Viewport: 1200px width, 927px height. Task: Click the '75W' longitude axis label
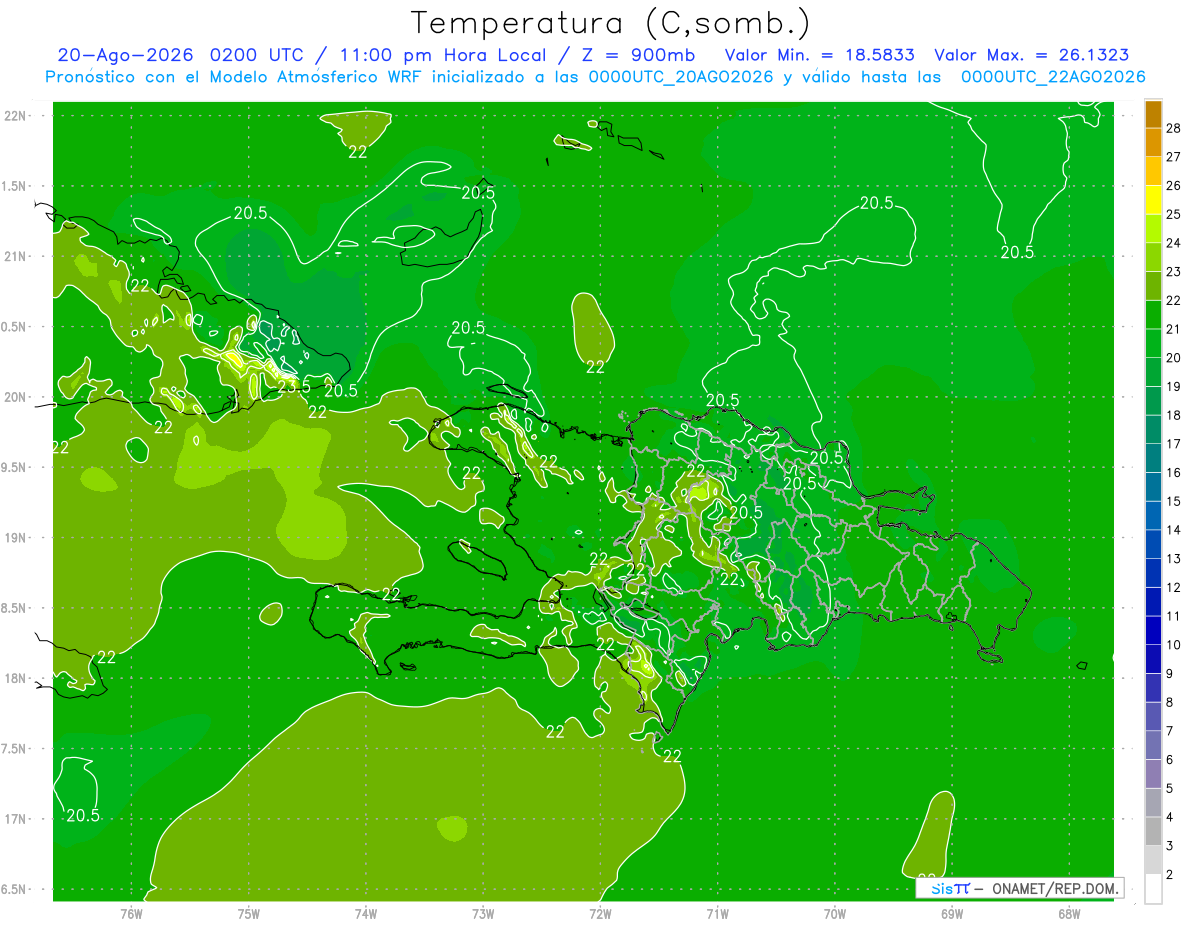(249, 914)
